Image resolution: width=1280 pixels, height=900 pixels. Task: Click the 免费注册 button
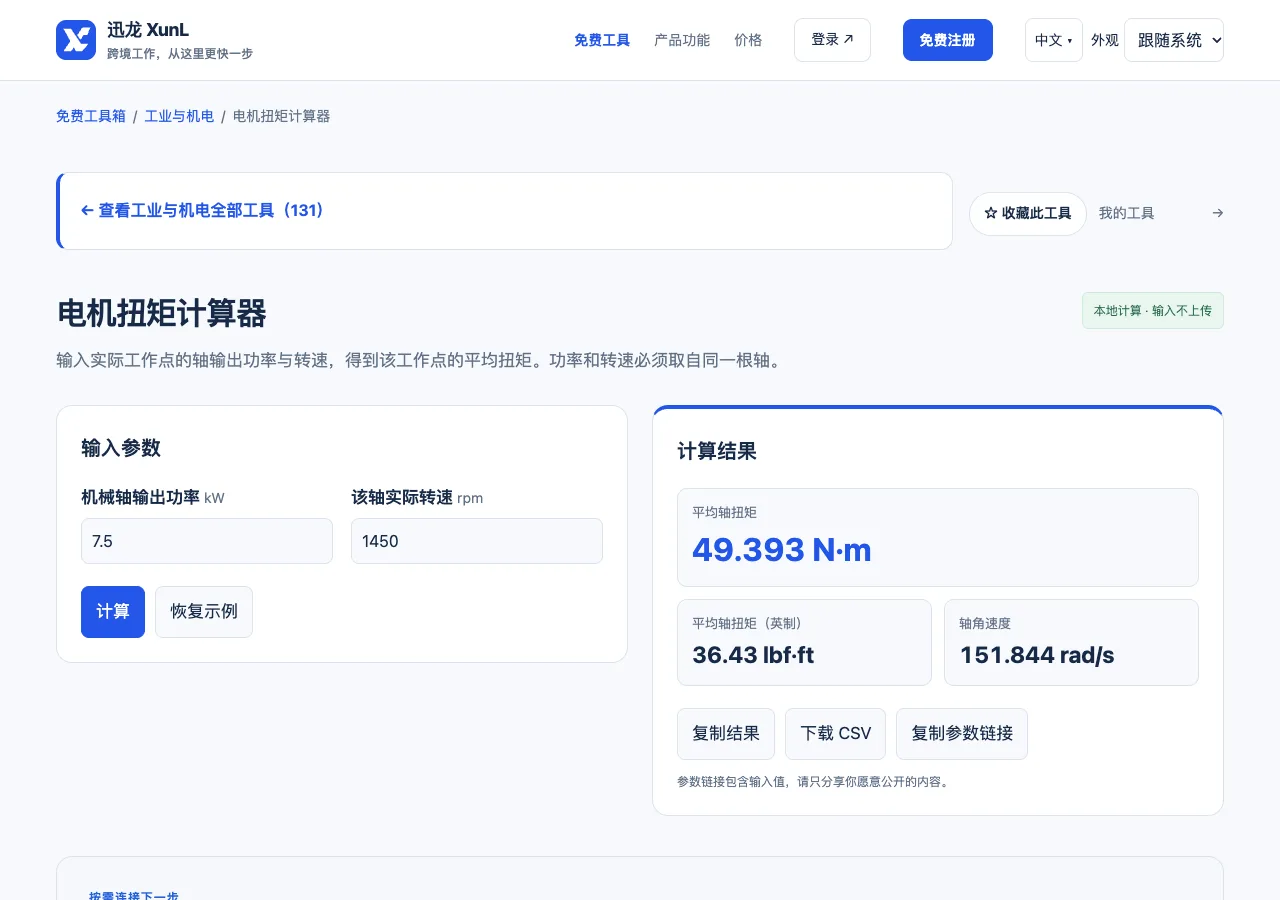pos(948,40)
